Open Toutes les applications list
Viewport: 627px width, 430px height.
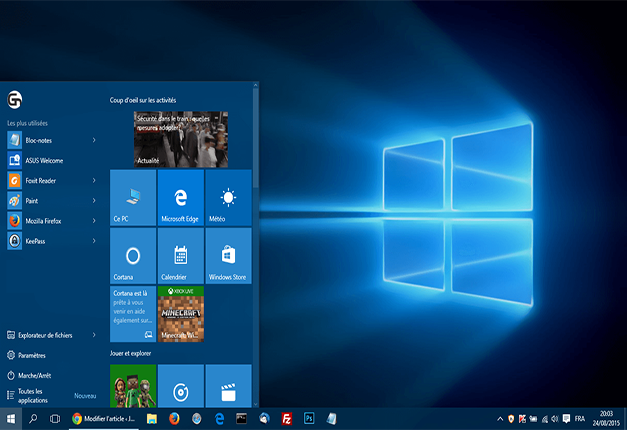pos(30,395)
